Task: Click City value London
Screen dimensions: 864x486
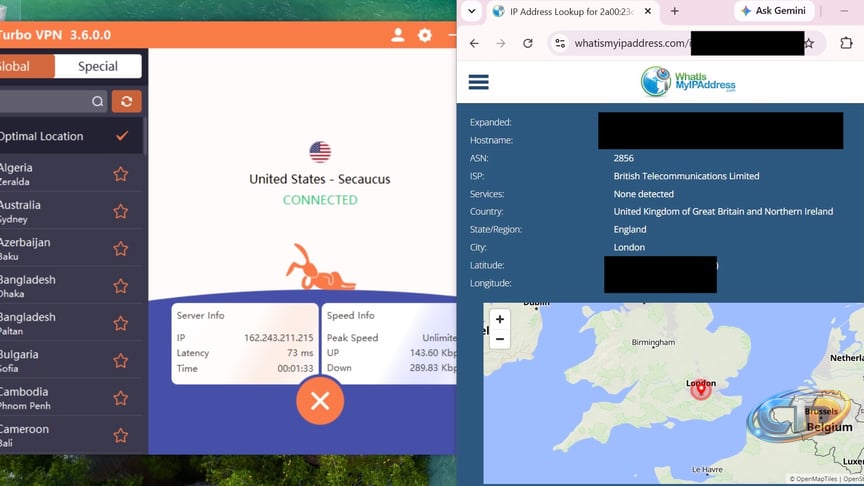Action: (x=629, y=247)
